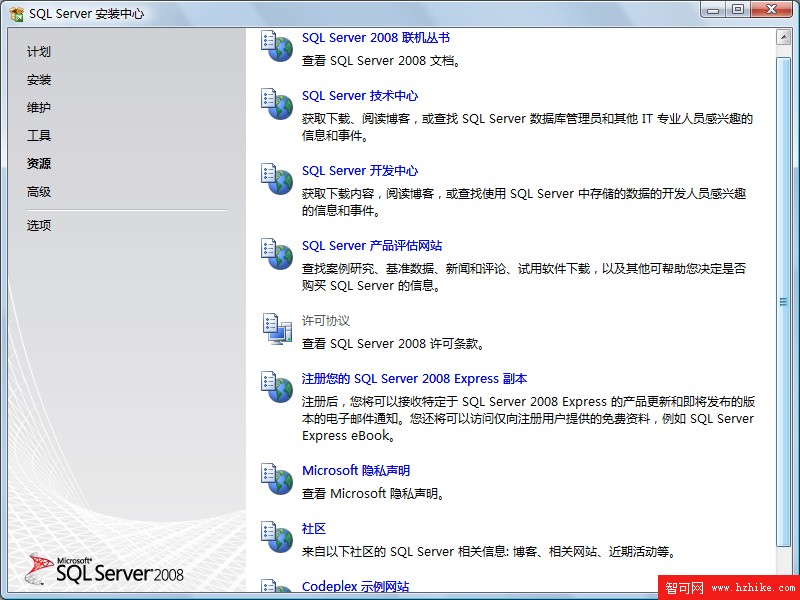
Task: Click the description mentioning 数据库管理员和其他 IT 专业人员
Action: [528, 127]
